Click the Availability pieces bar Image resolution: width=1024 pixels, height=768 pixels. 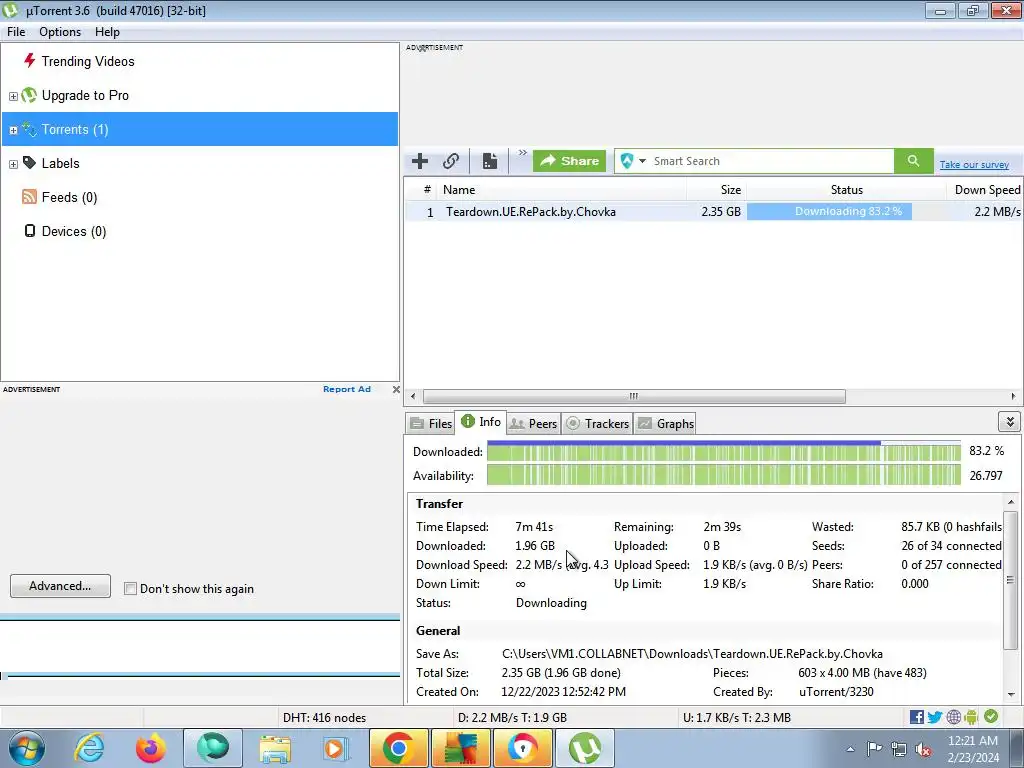point(724,475)
